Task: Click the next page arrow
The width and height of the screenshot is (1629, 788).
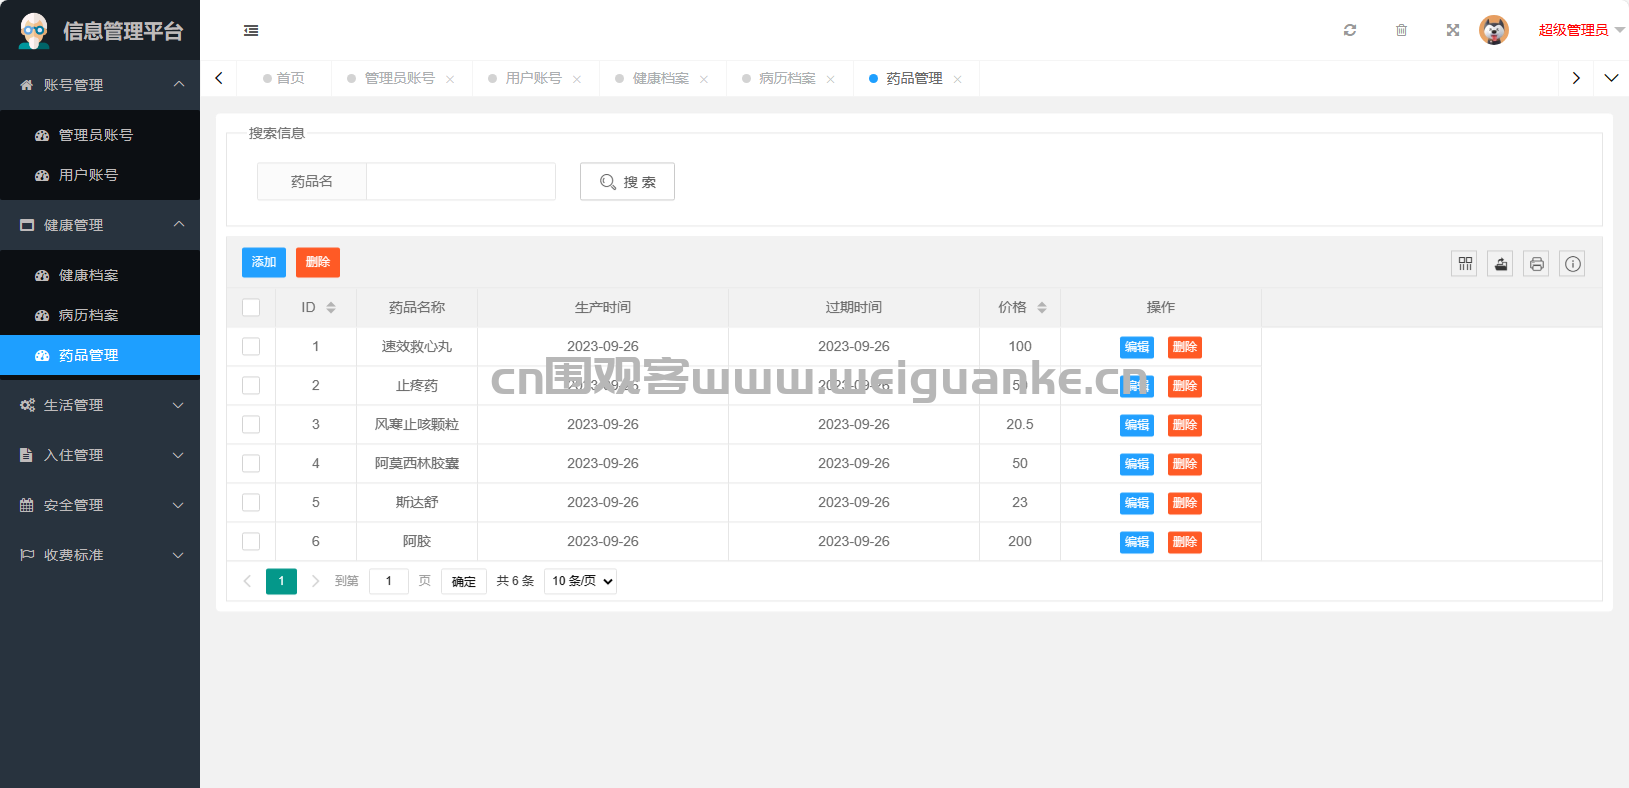Action: (x=315, y=581)
